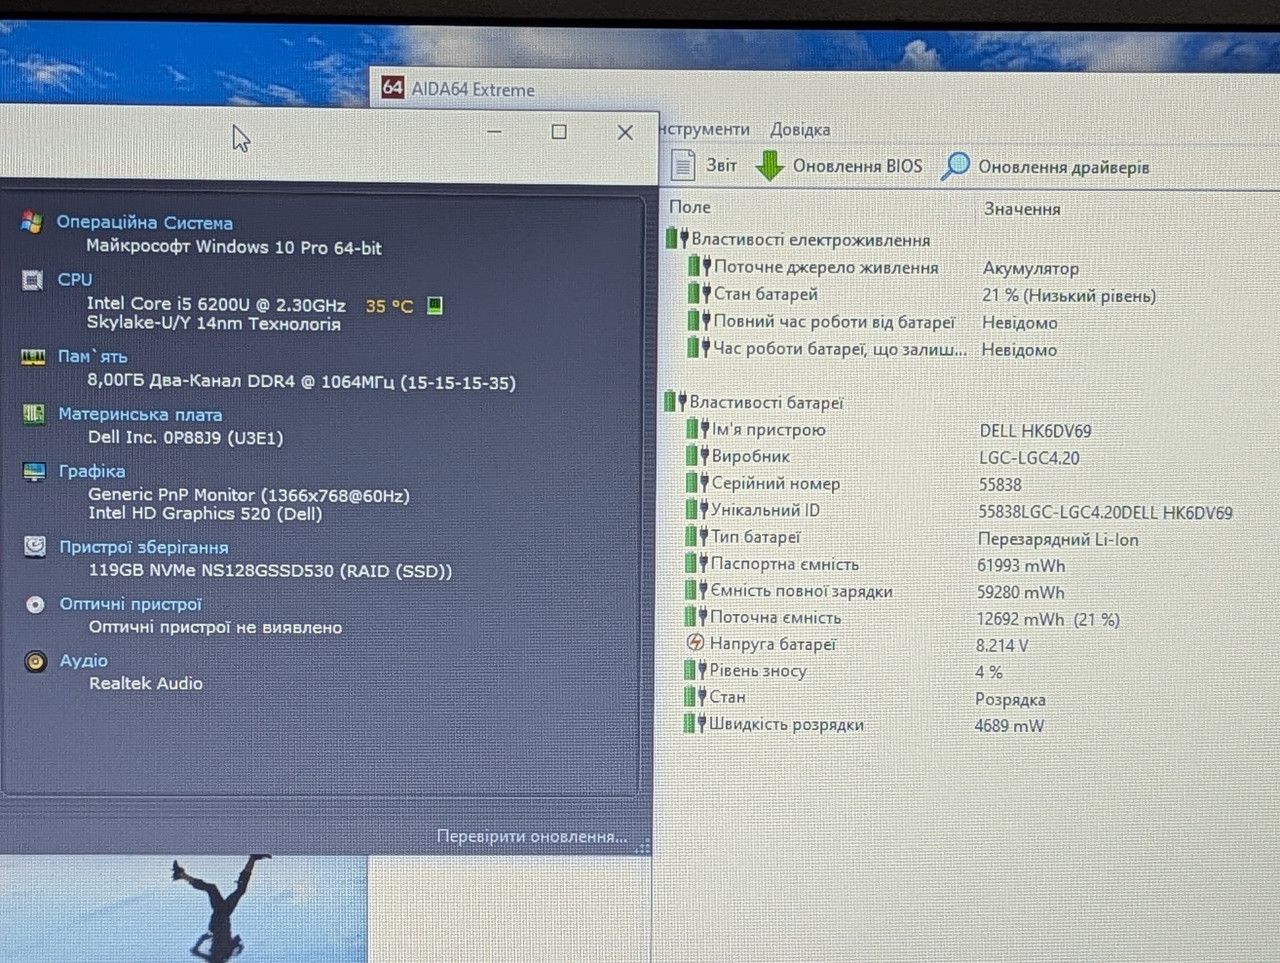1280x963 pixels.
Task: Open the Пам`ять section link
Action: point(92,356)
